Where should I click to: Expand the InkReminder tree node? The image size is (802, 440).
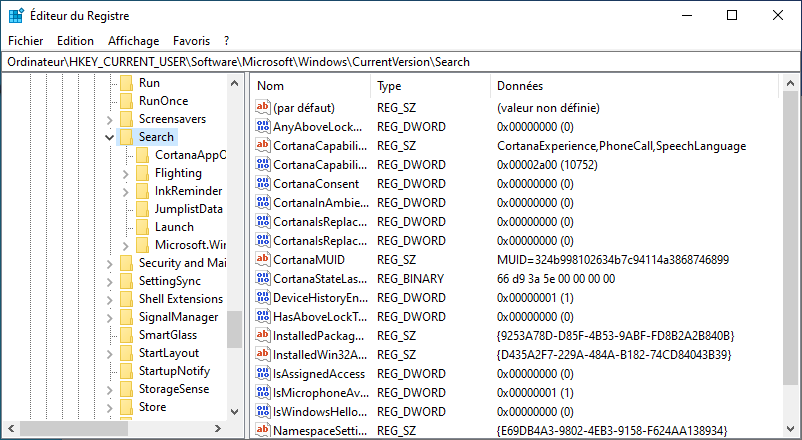pyautogui.click(x=126, y=192)
